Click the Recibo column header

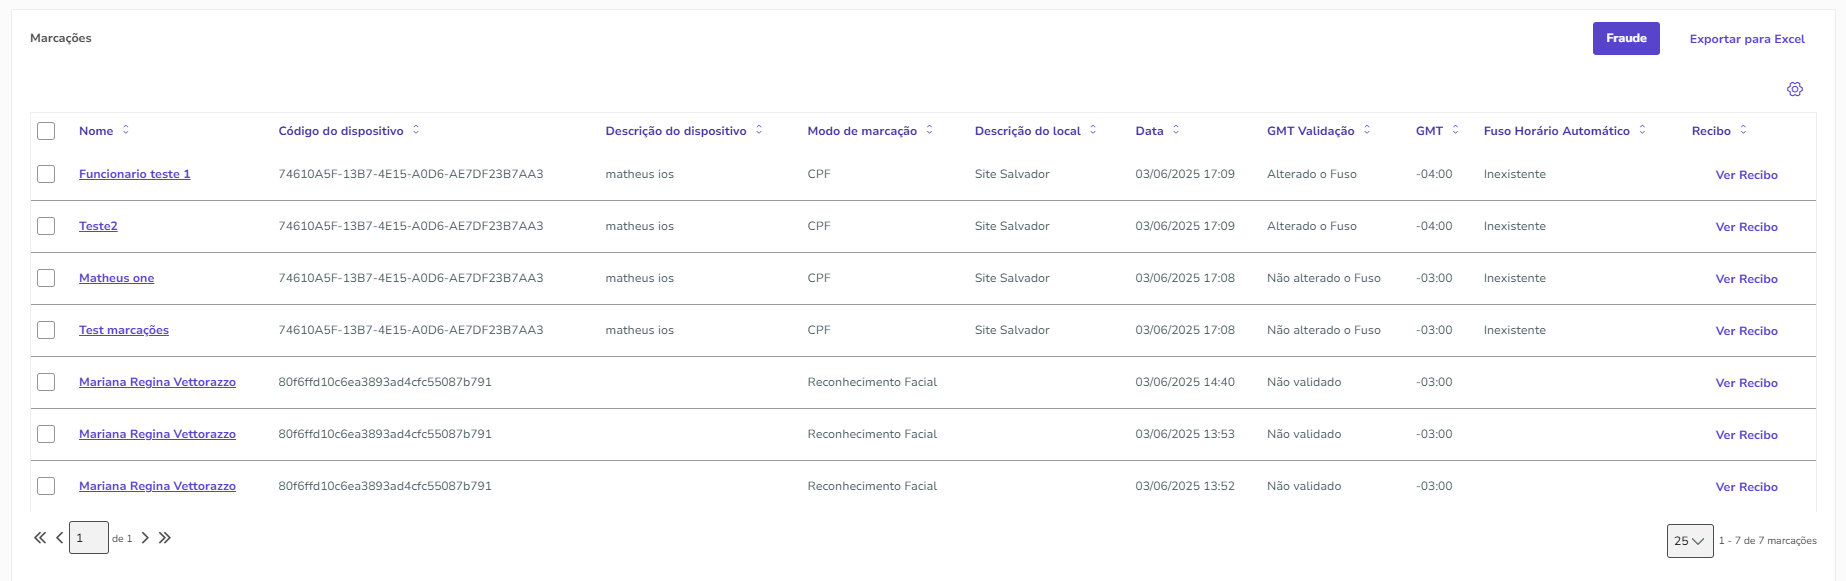pyautogui.click(x=1710, y=131)
